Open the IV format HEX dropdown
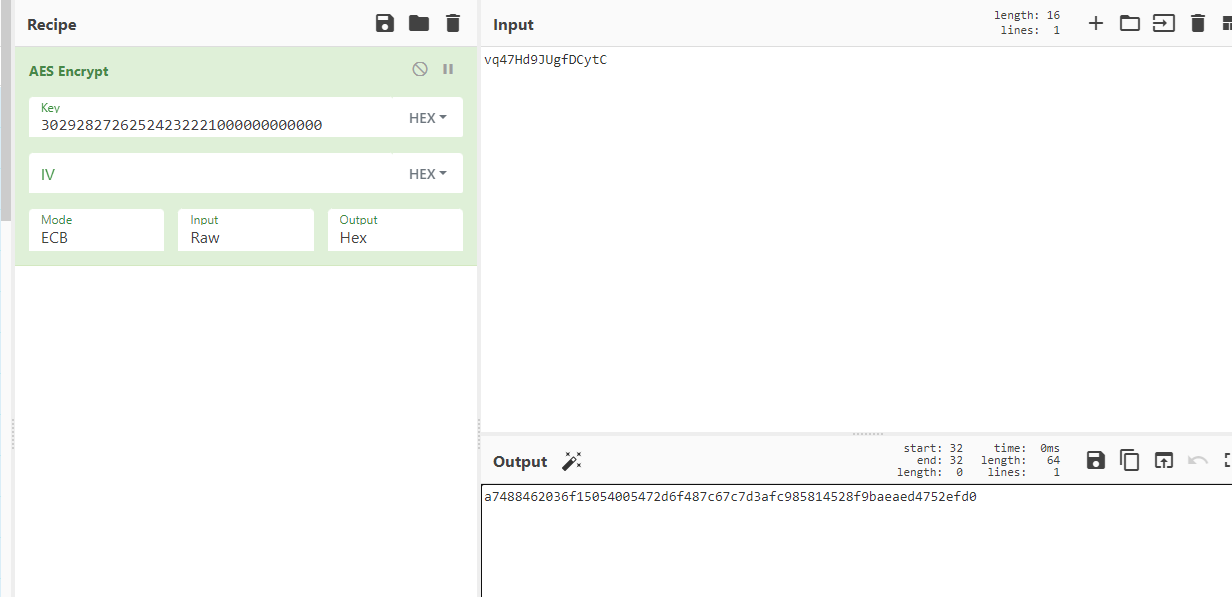This screenshot has width=1232, height=597. pyautogui.click(x=428, y=174)
